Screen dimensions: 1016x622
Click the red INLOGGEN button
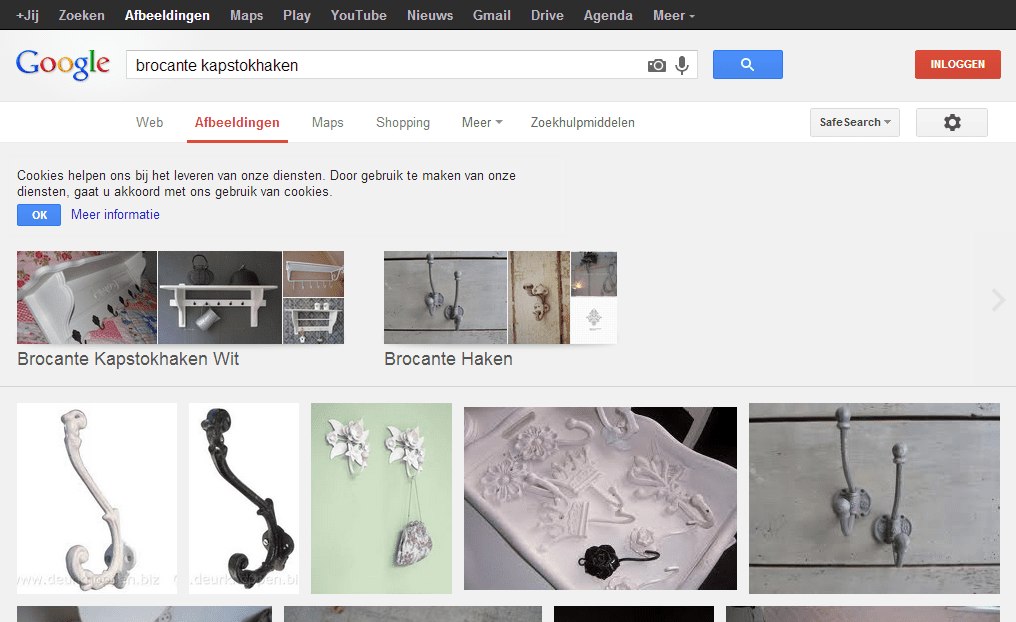[958, 65]
